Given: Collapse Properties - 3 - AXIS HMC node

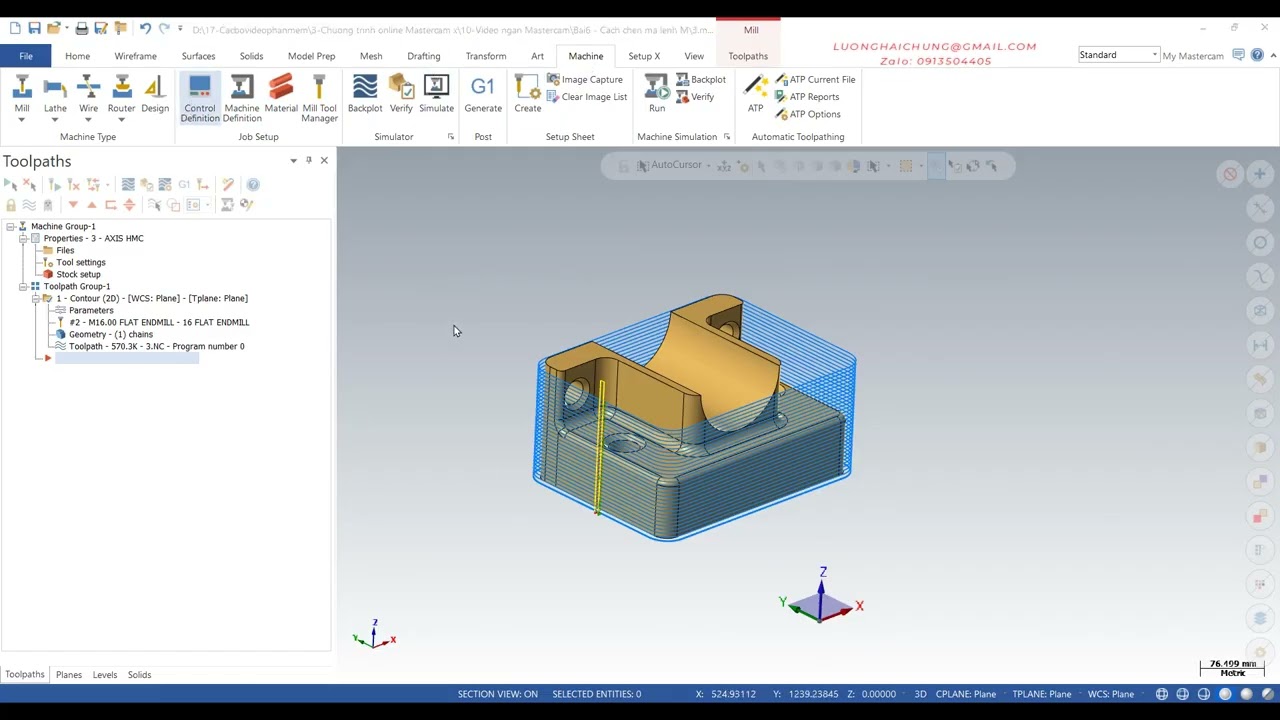Looking at the screenshot, I should tap(23, 239).
